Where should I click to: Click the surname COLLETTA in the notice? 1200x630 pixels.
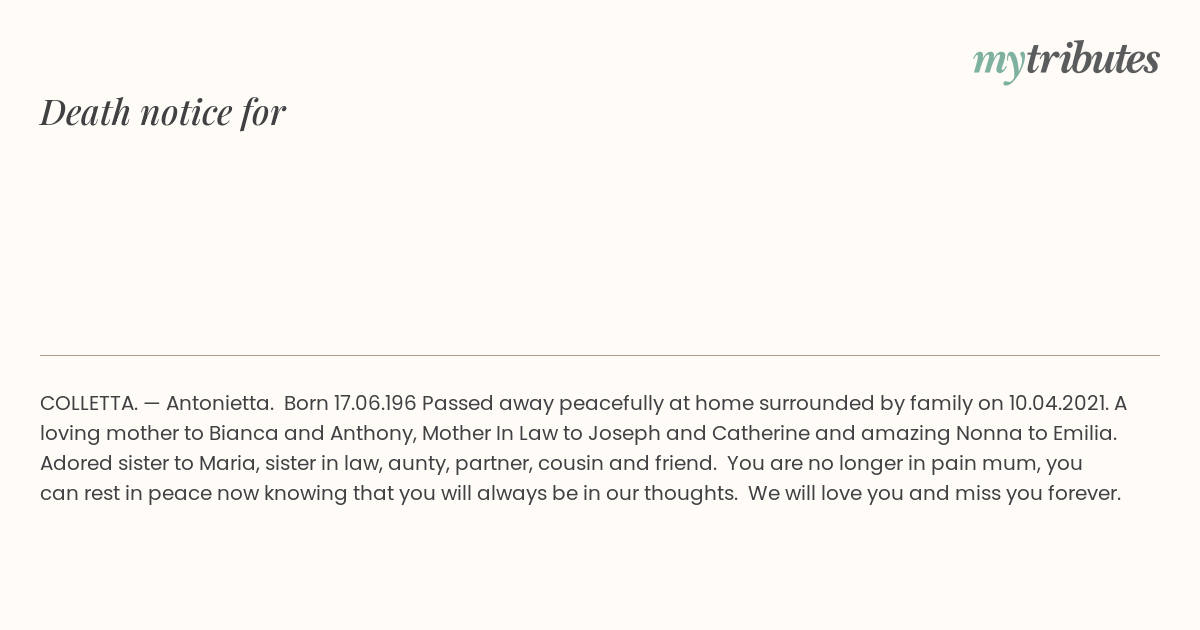click(88, 403)
